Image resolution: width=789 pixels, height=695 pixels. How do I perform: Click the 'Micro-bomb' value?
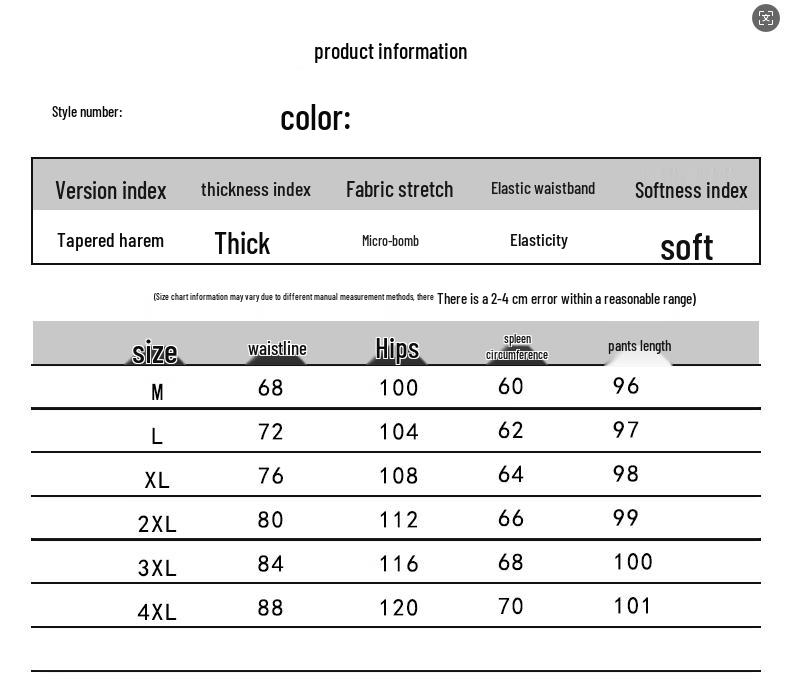pos(390,241)
